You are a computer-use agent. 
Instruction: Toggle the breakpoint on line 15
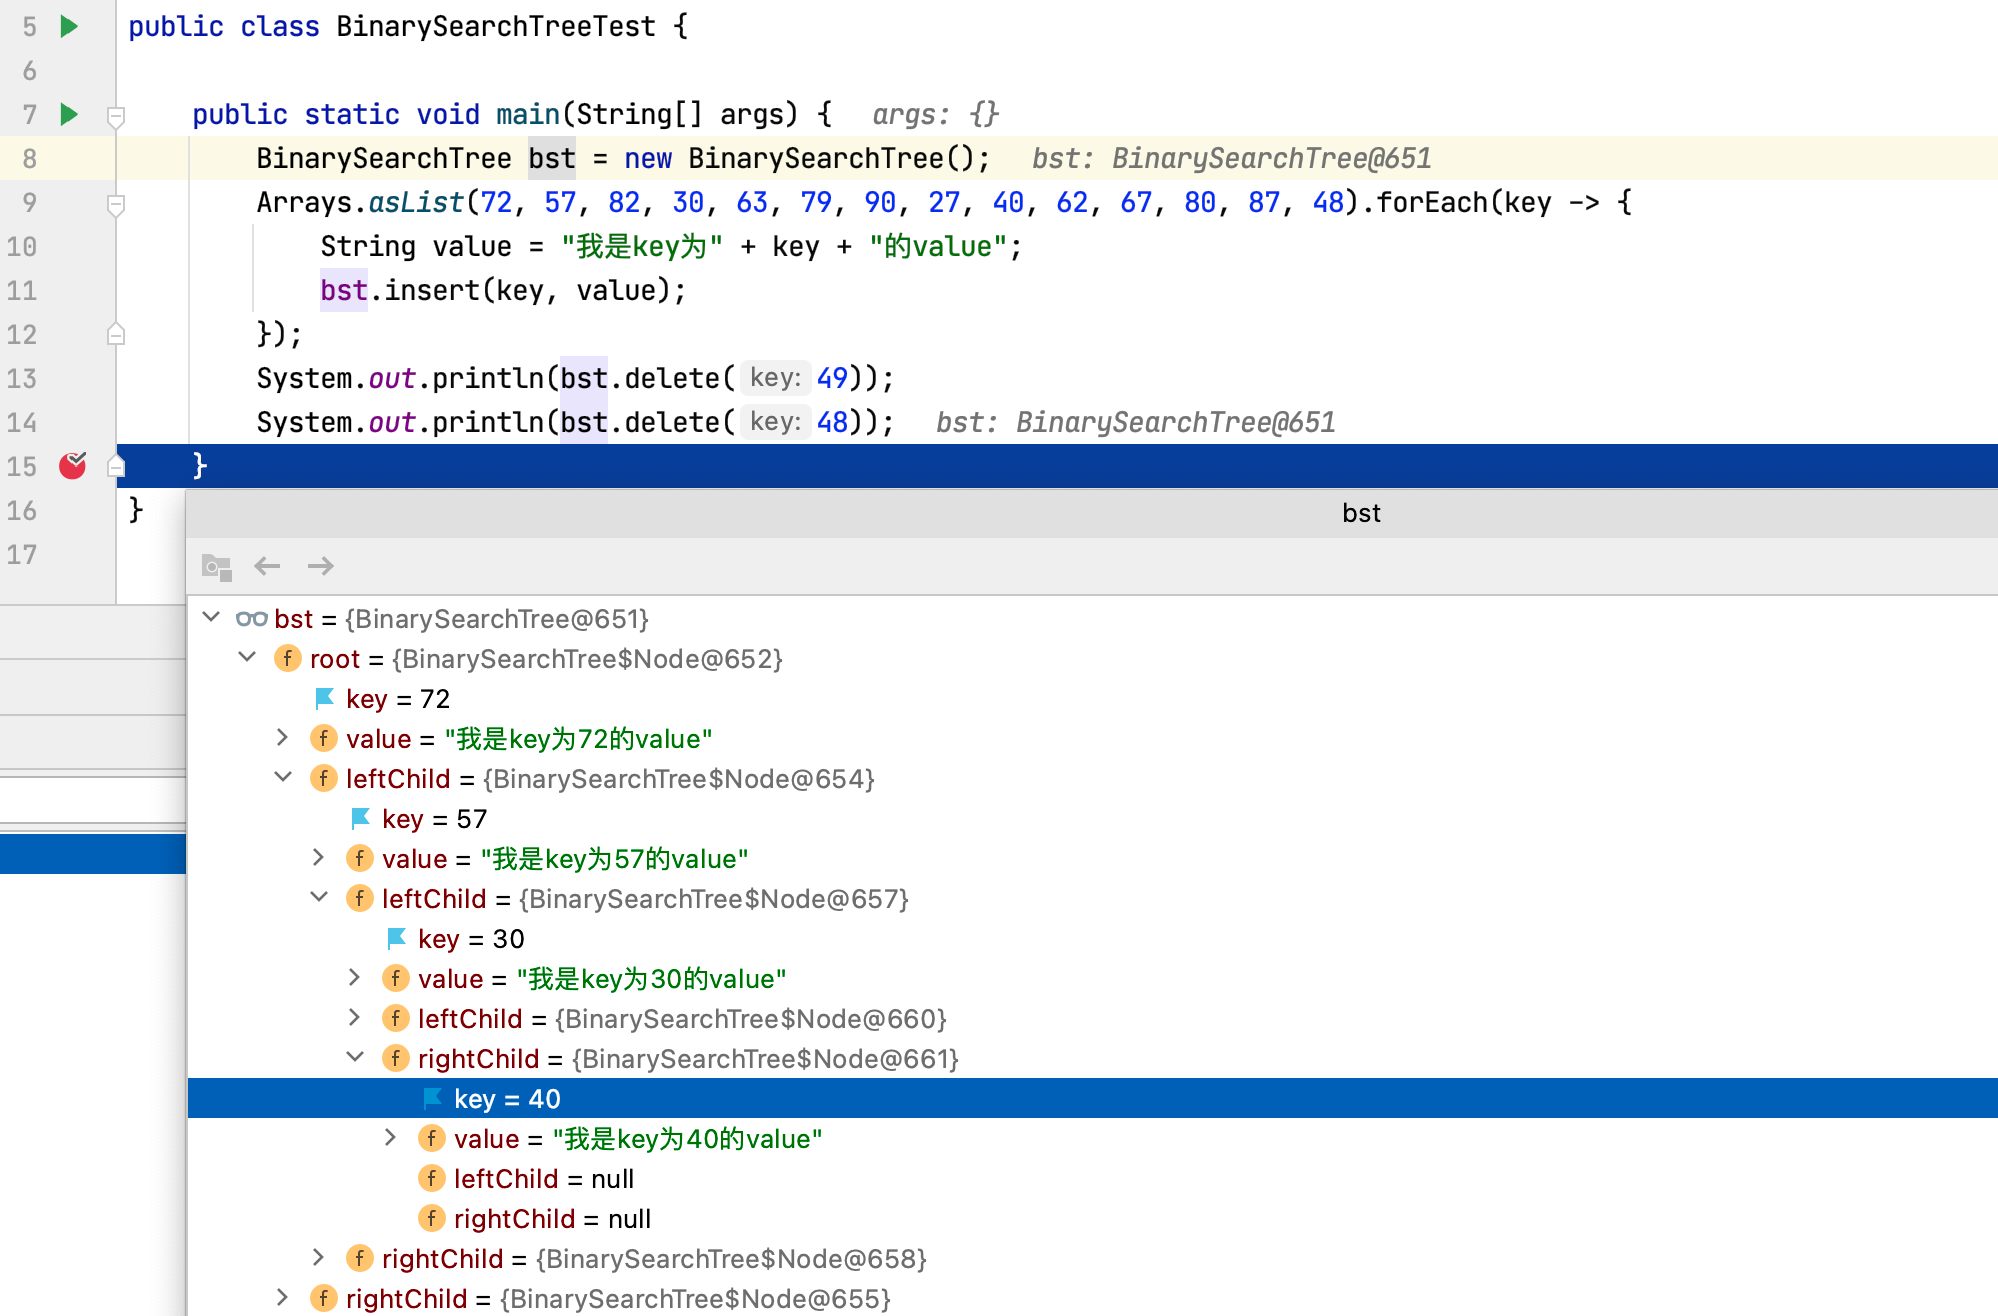point(73,466)
